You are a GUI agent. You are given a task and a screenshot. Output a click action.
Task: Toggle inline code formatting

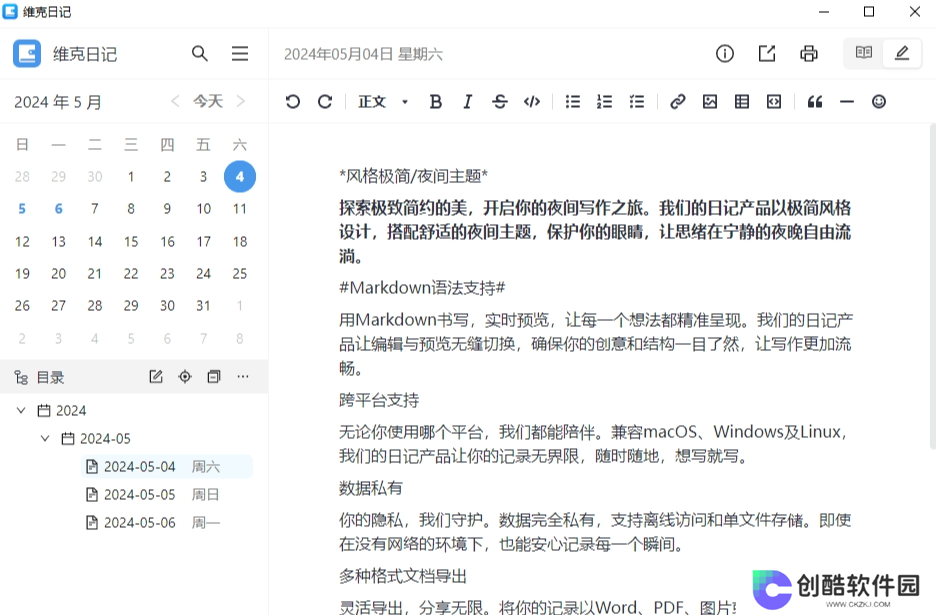click(x=532, y=102)
